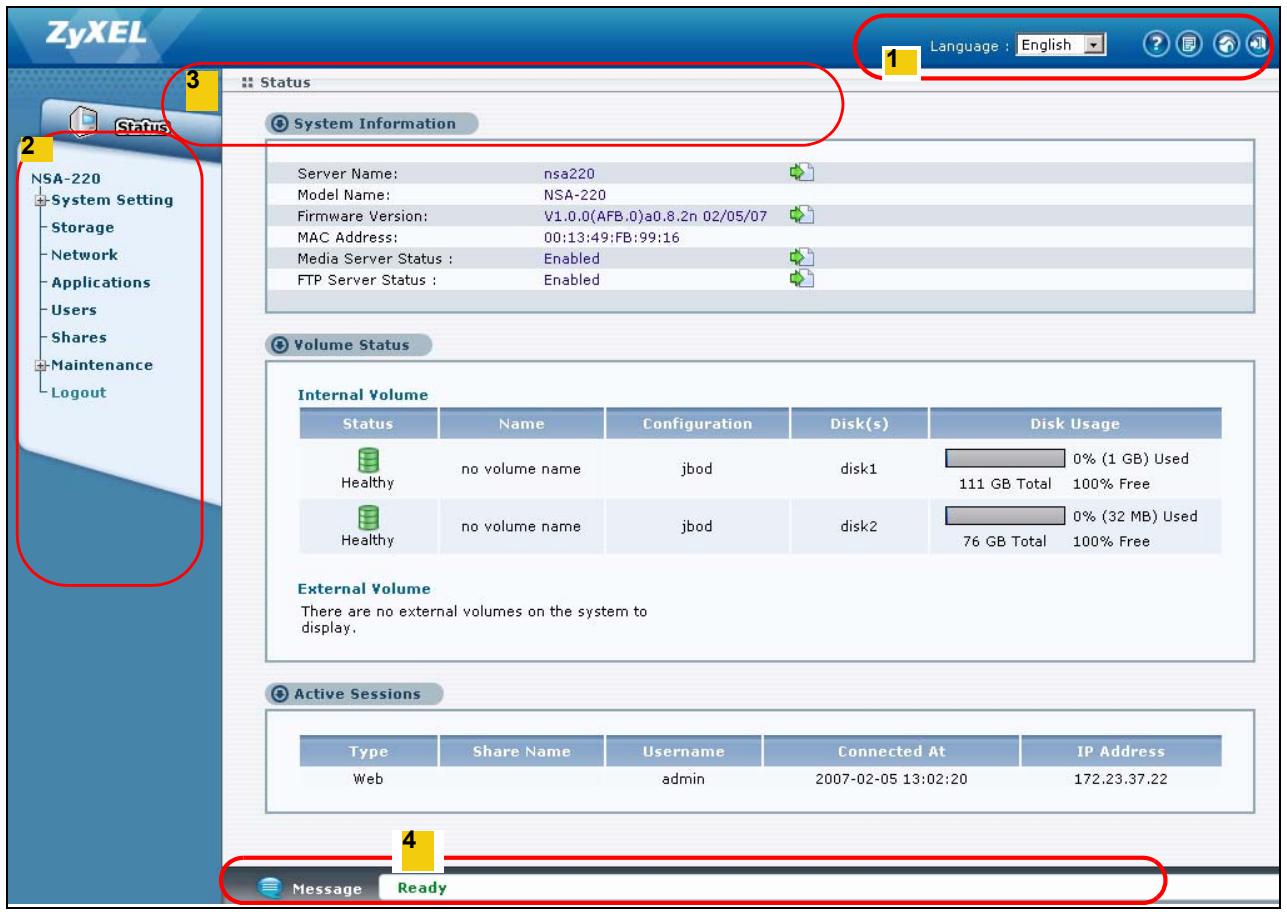Click the IP address 172.23.37.22

(1121, 779)
